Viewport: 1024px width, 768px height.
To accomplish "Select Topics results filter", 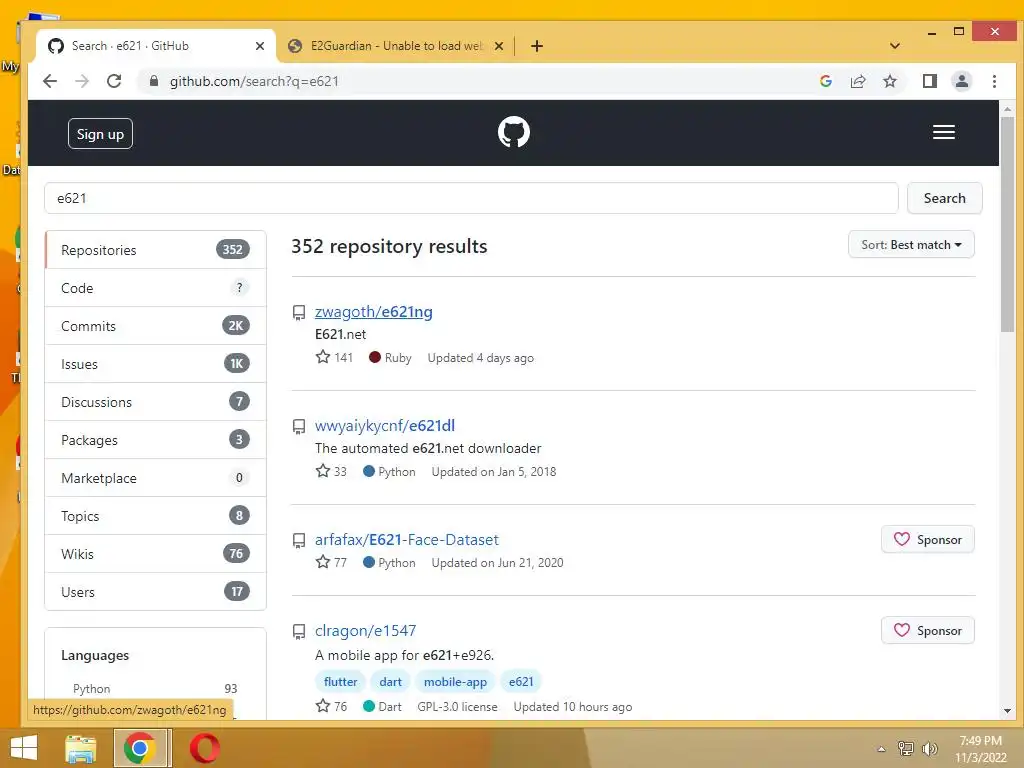I will click(155, 515).
